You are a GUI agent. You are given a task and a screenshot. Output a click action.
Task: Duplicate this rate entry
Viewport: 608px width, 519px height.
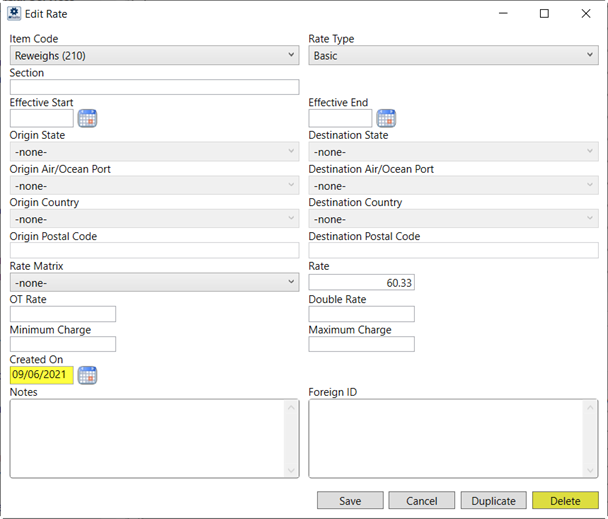tap(493, 500)
